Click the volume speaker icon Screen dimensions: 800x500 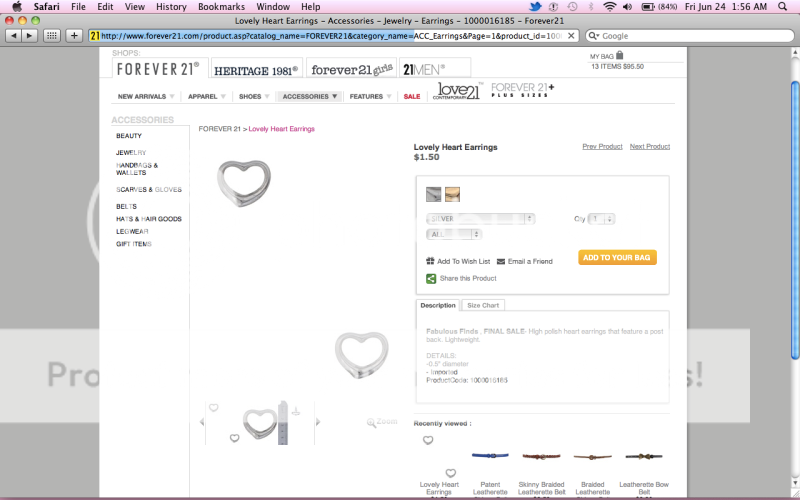[x=628, y=7]
